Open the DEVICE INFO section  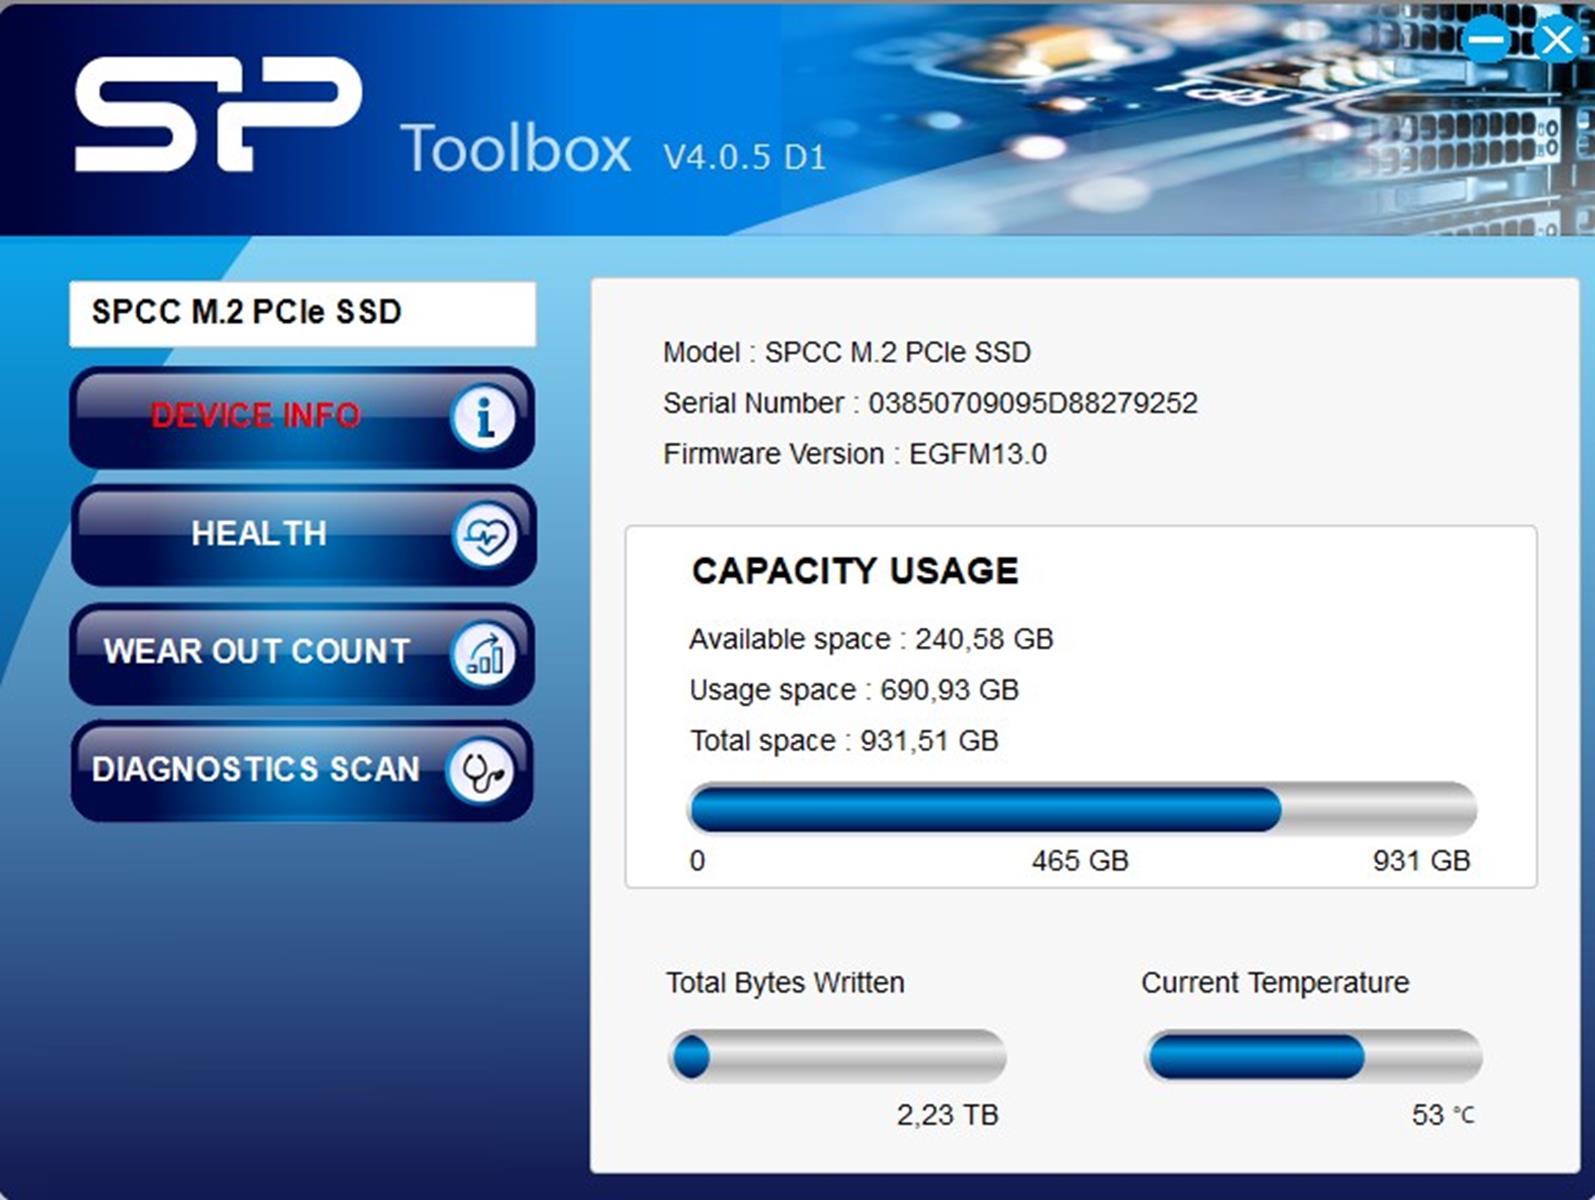click(255, 416)
